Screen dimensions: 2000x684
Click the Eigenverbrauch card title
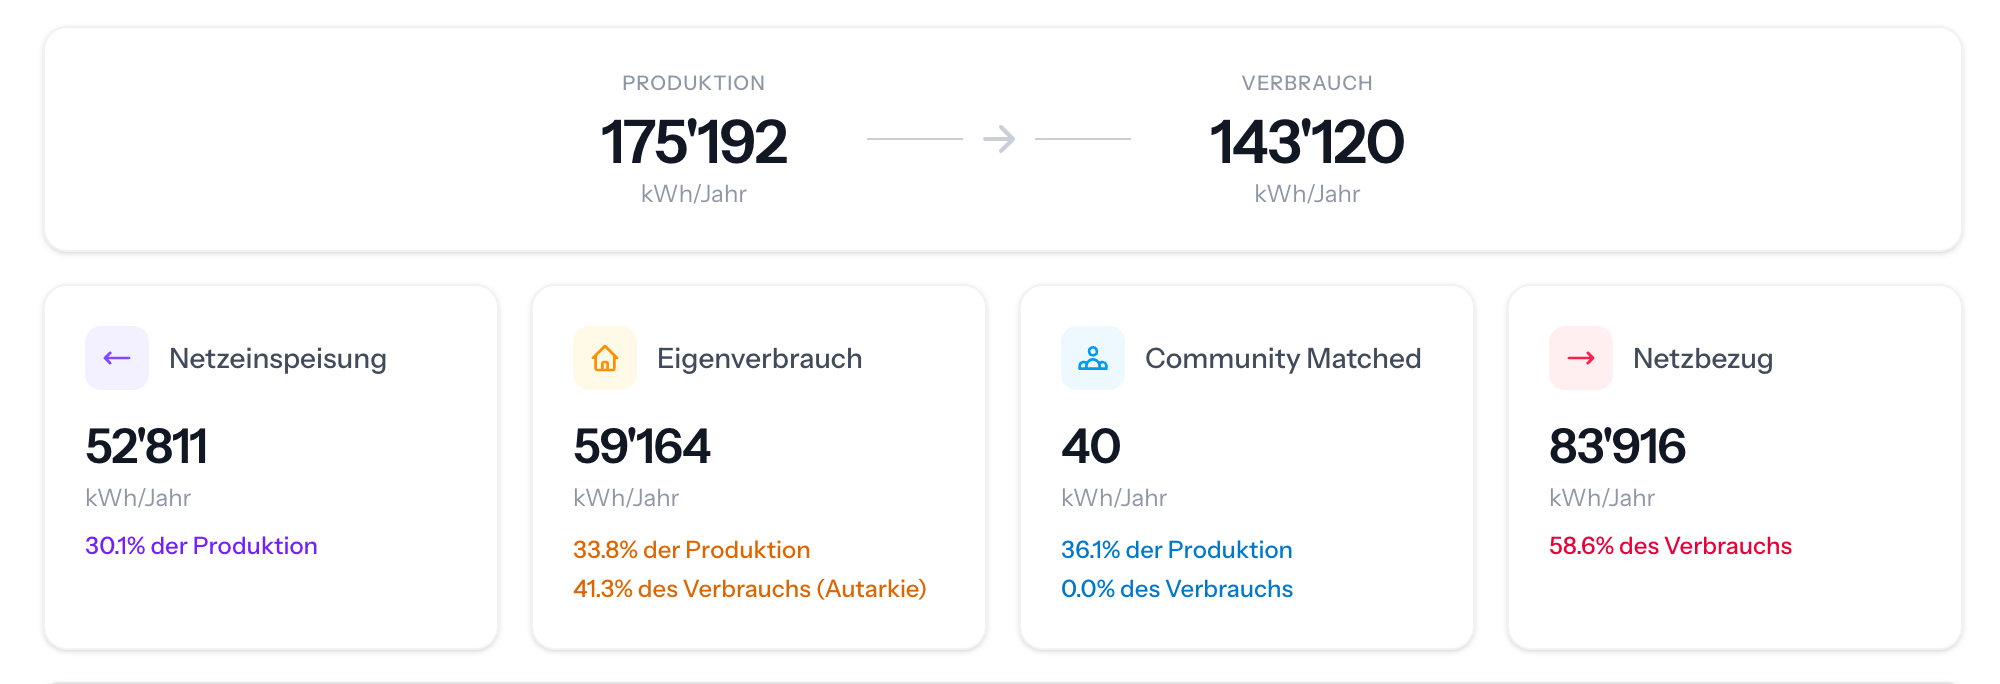pyautogui.click(x=760, y=358)
